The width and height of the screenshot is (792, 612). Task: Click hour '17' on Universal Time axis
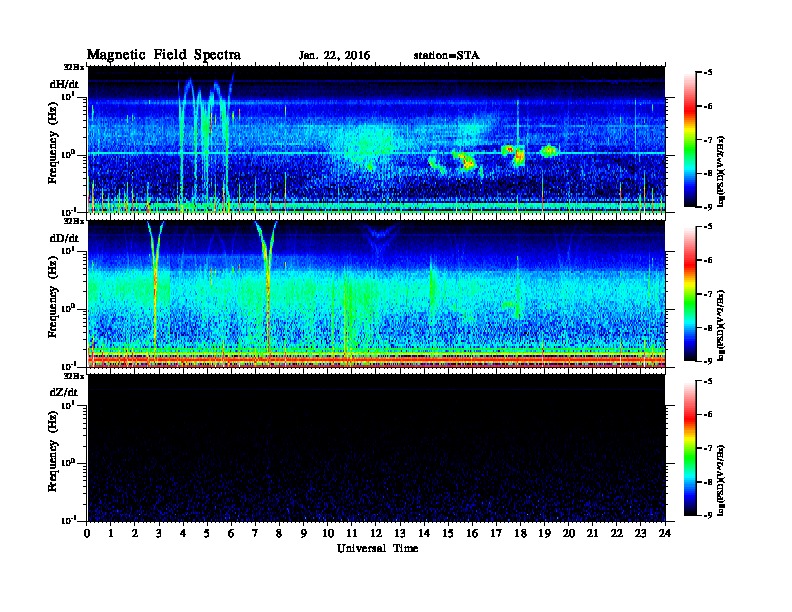(x=496, y=533)
